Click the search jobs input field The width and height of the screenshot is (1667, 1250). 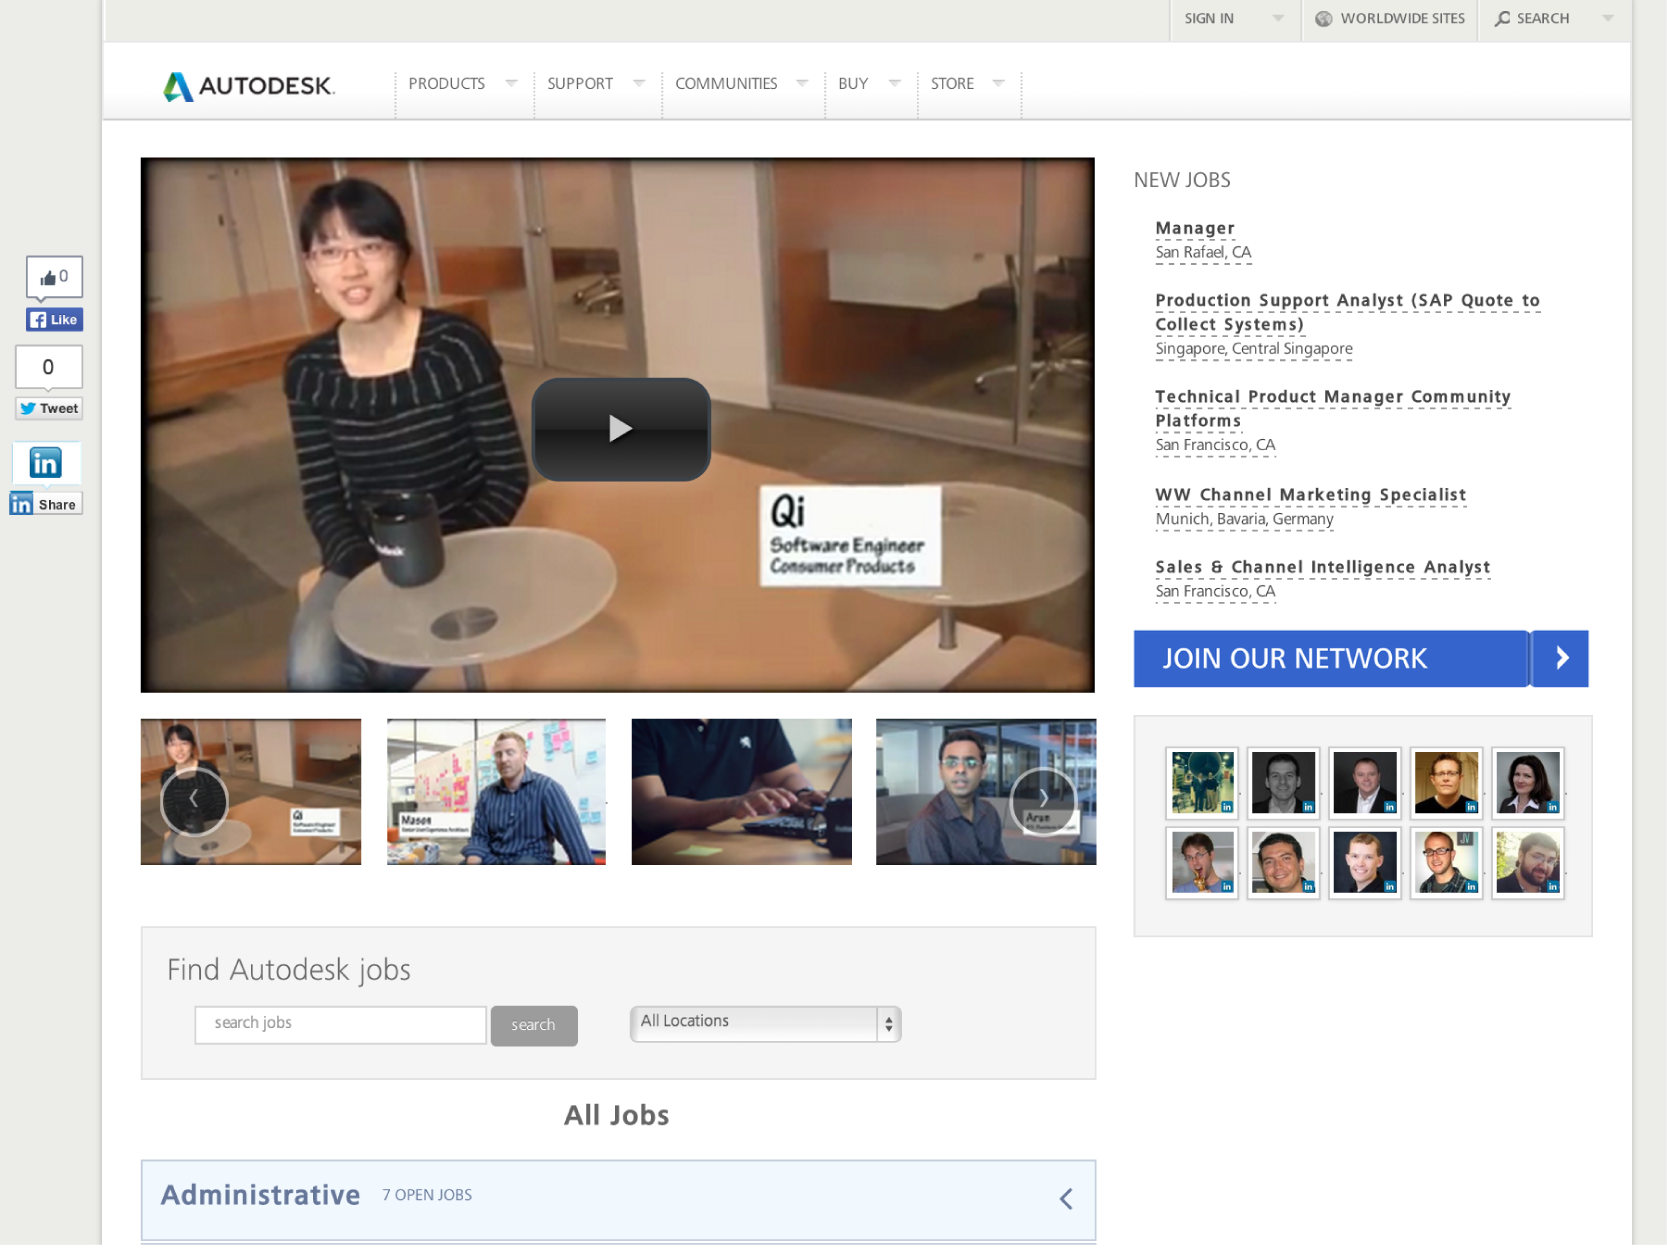coord(340,1025)
